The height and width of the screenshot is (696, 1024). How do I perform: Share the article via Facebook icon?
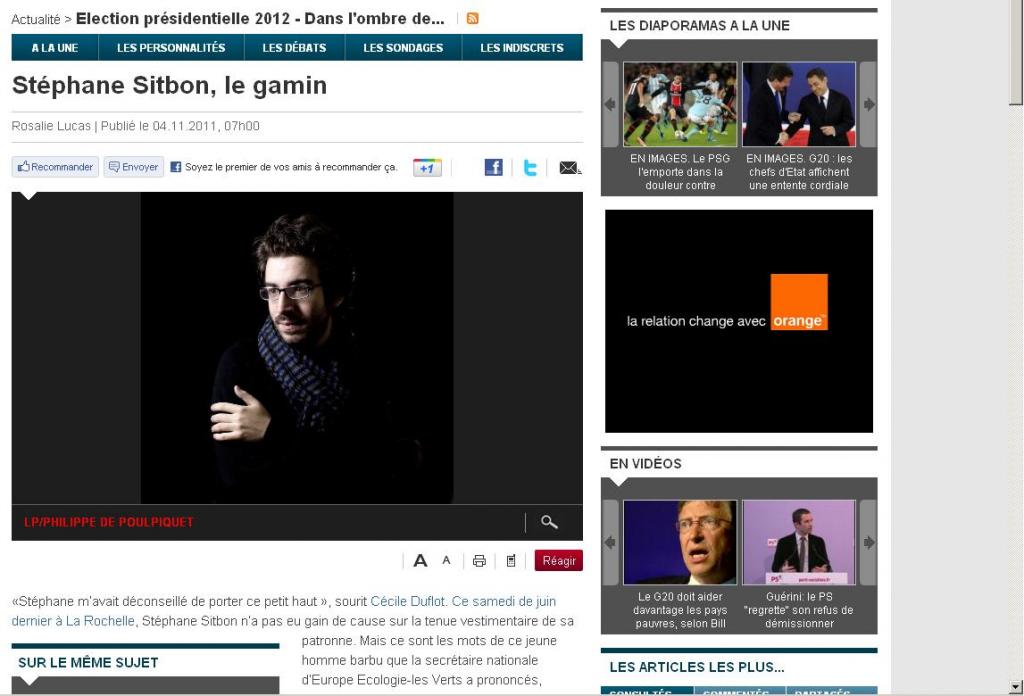point(493,168)
